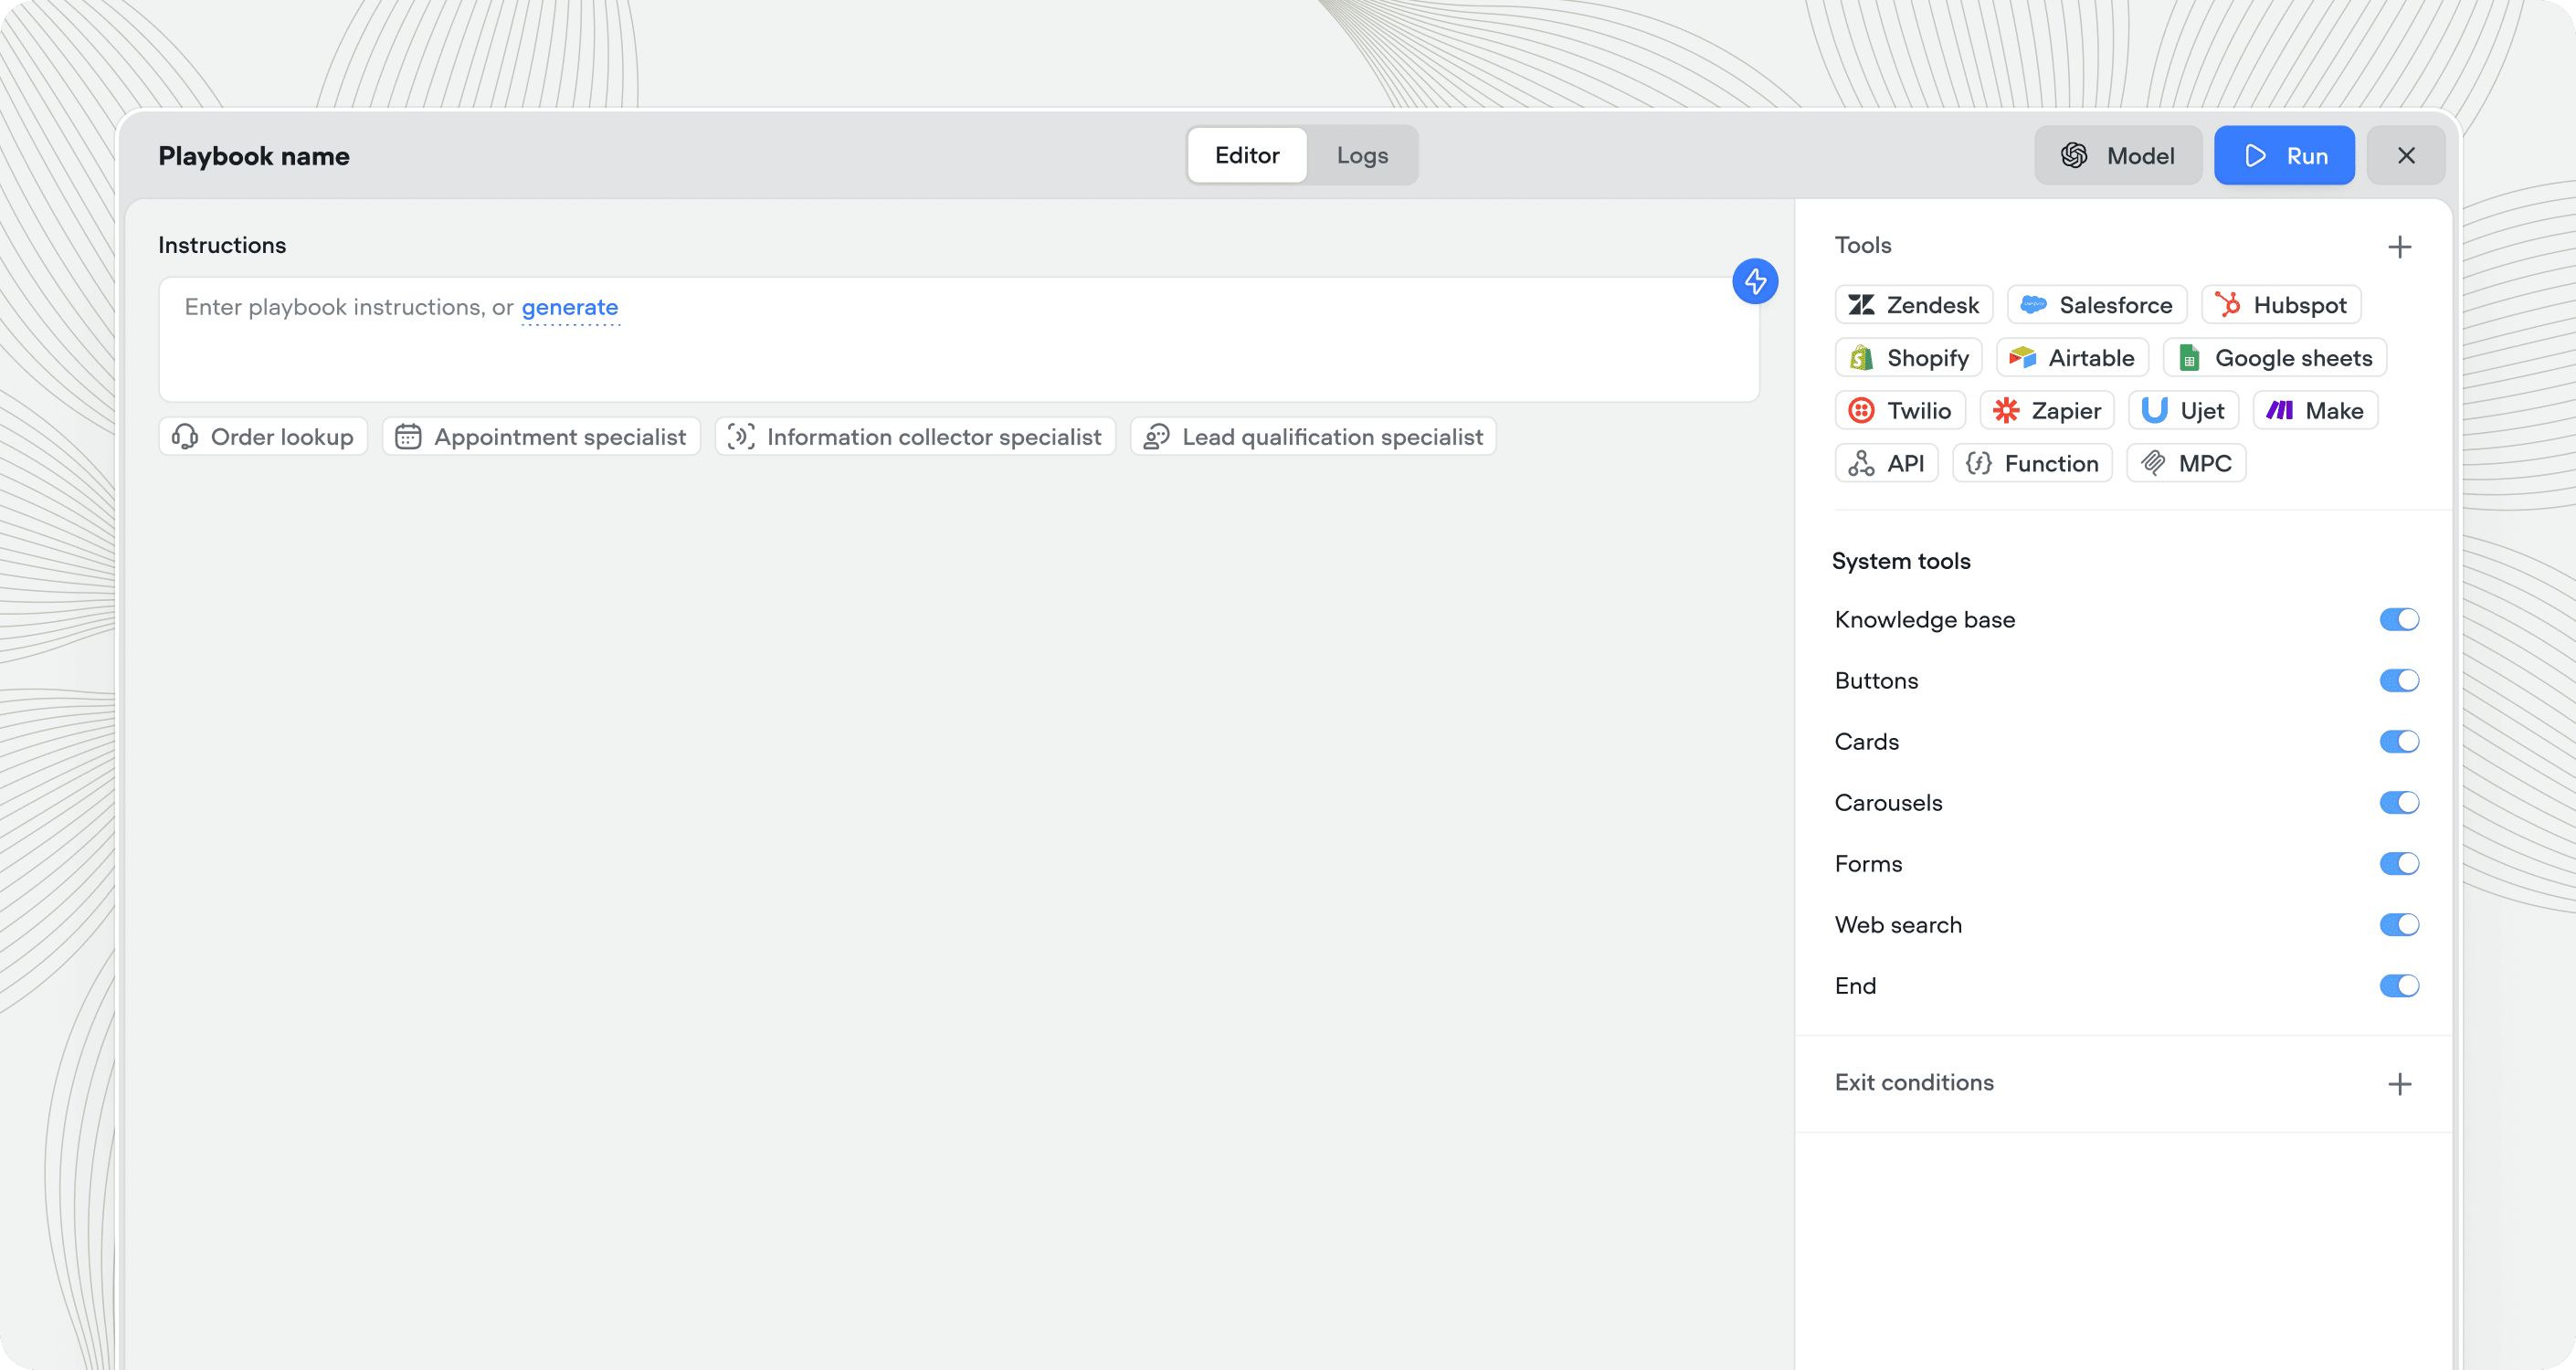Click the Exit conditions label
This screenshot has width=2576, height=1370.
point(1914,1083)
